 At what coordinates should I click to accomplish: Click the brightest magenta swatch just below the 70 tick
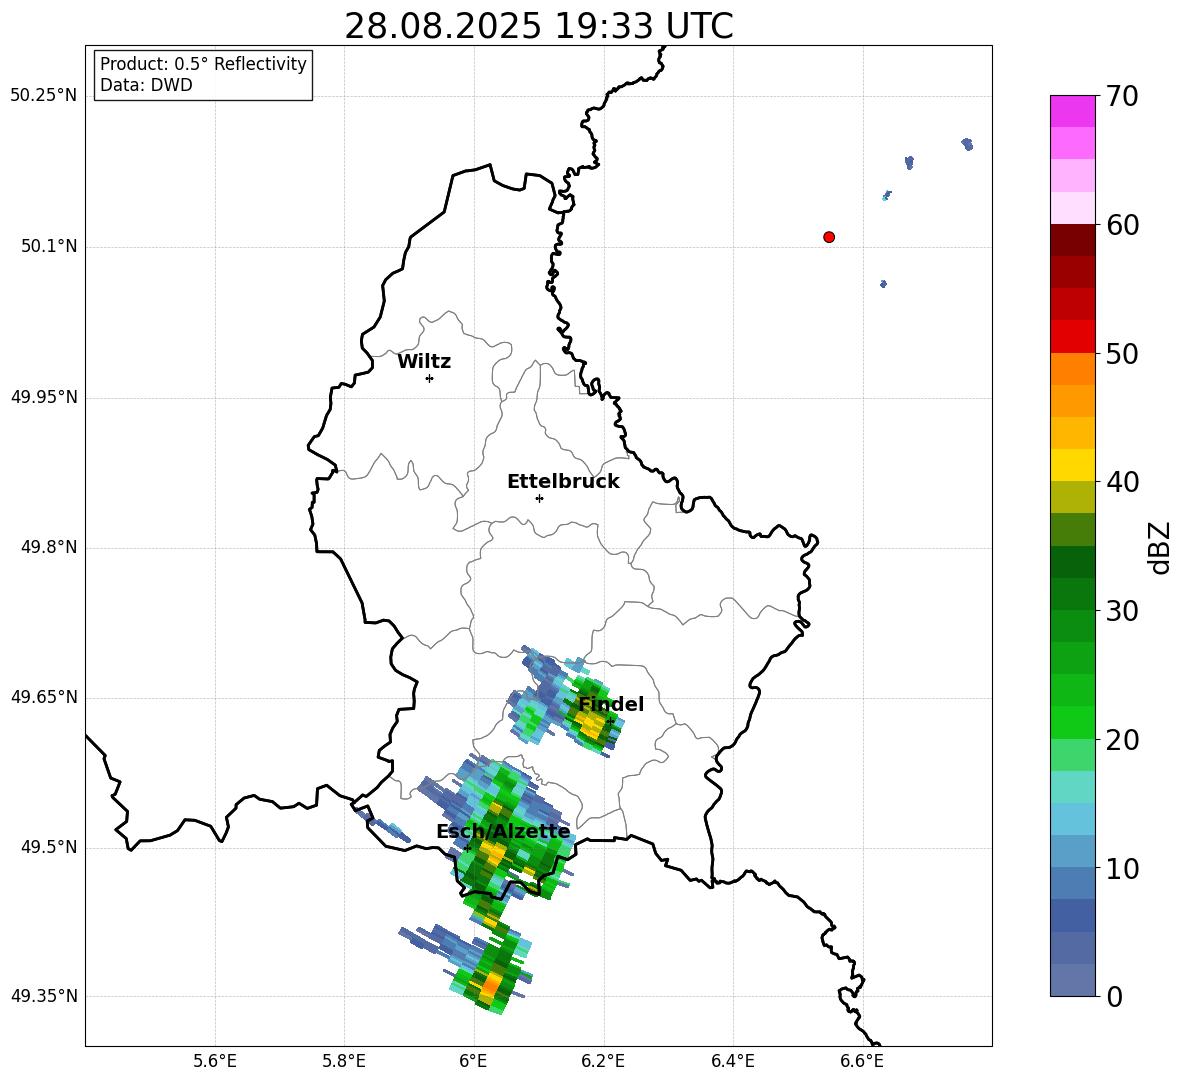coord(1072,112)
